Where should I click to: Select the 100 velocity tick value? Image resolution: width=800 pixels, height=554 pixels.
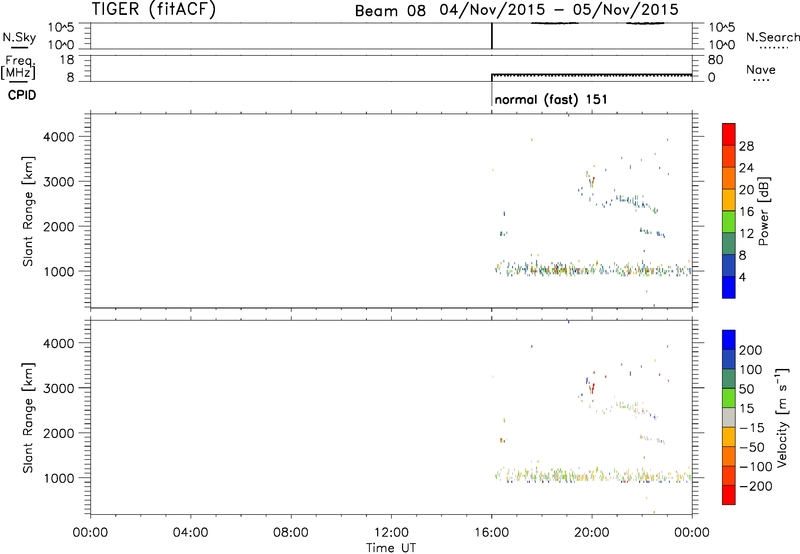pyautogui.click(x=751, y=369)
